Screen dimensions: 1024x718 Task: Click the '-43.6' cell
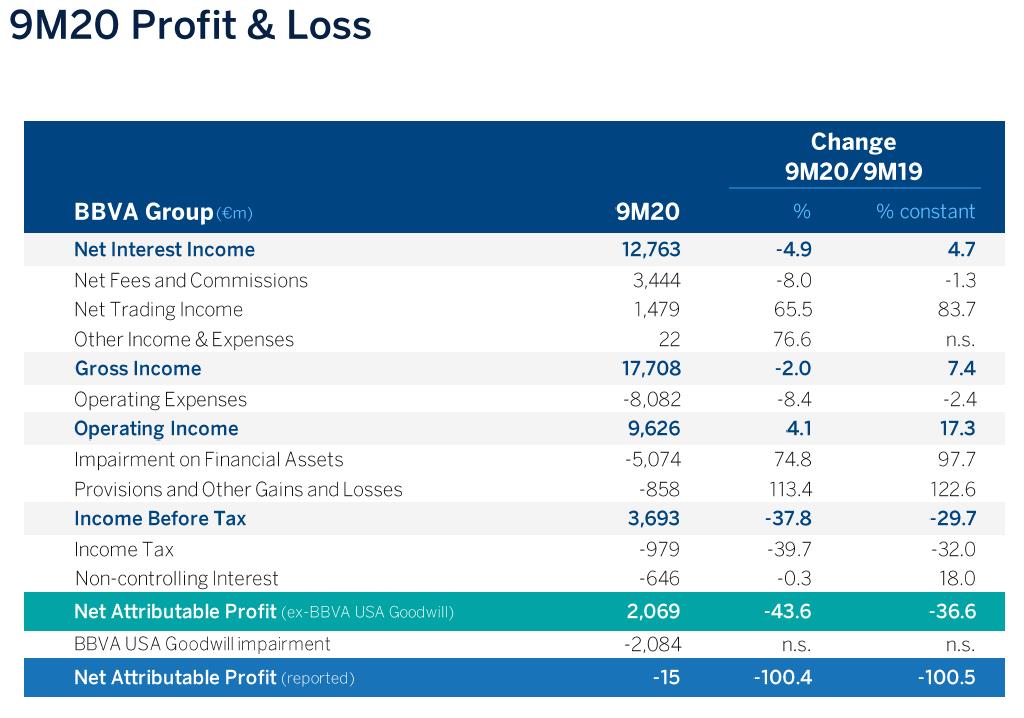pos(788,612)
